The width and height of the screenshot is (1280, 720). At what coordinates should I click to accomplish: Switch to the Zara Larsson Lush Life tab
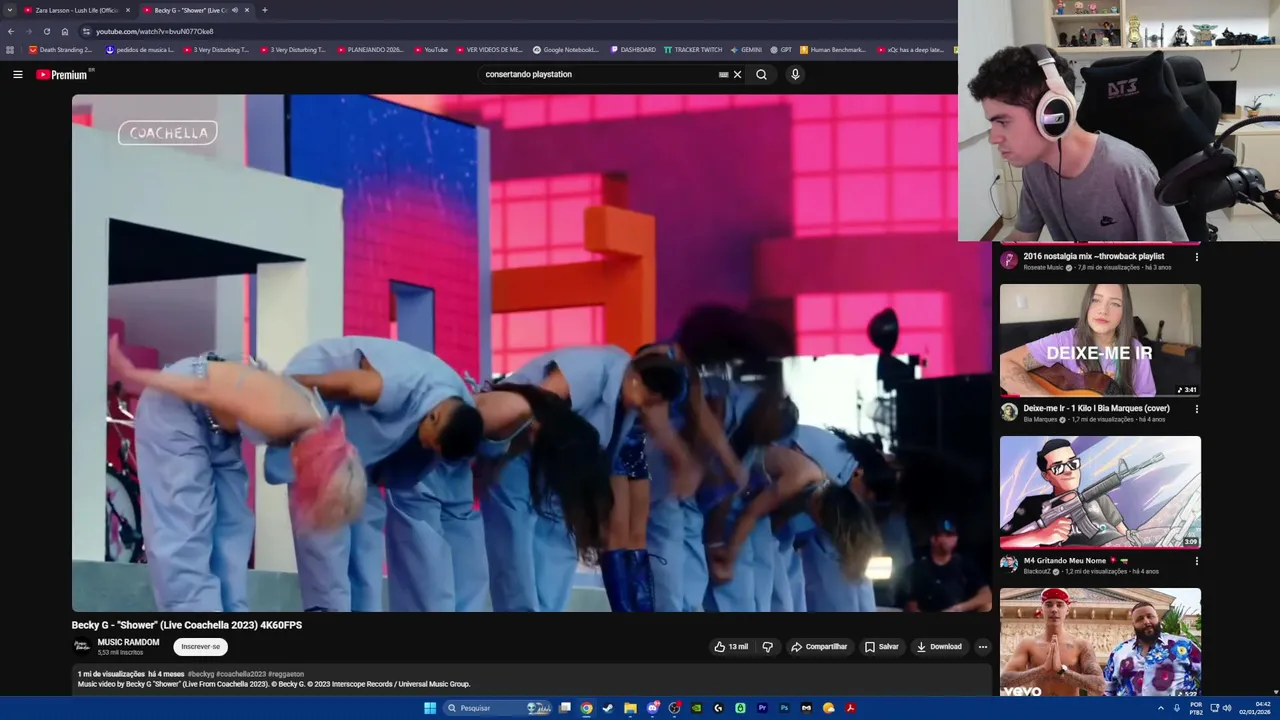click(76, 10)
